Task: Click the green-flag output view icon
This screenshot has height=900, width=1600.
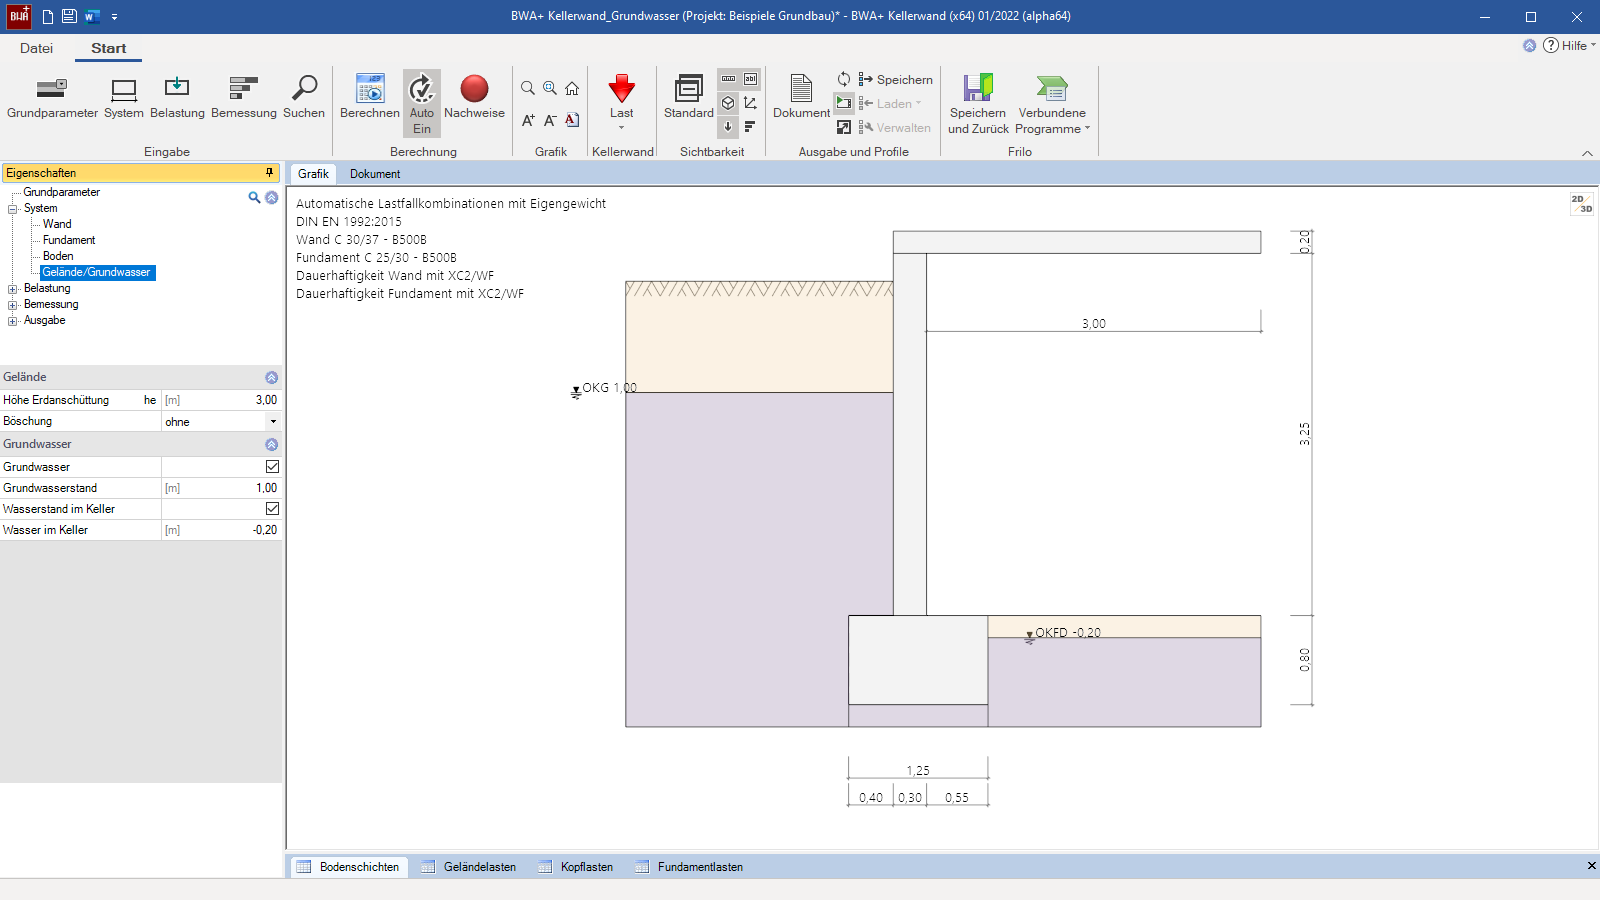Action: pyautogui.click(x=844, y=103)
